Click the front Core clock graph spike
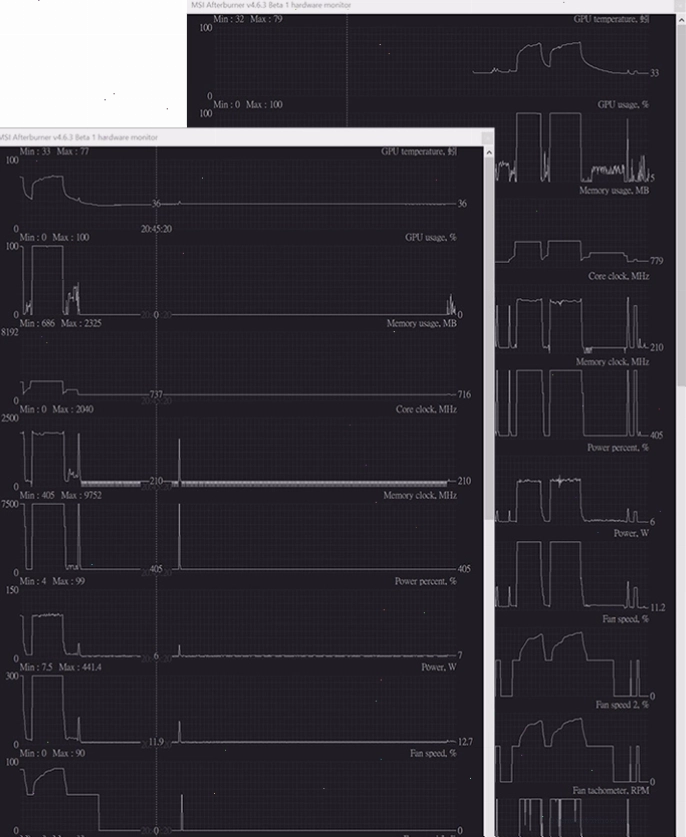This screenshot has height=837, width=686. (x=179, y=462)
